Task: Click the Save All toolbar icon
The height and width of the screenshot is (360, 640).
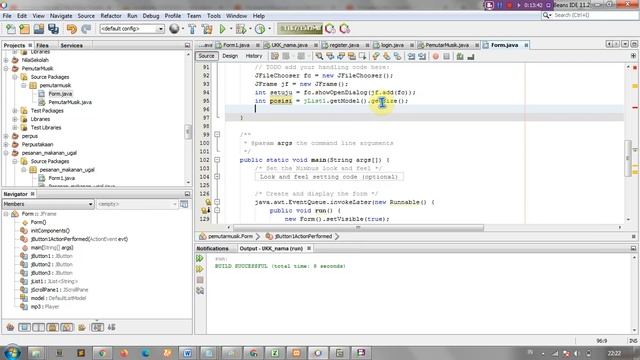Action: tap(53, 29)
